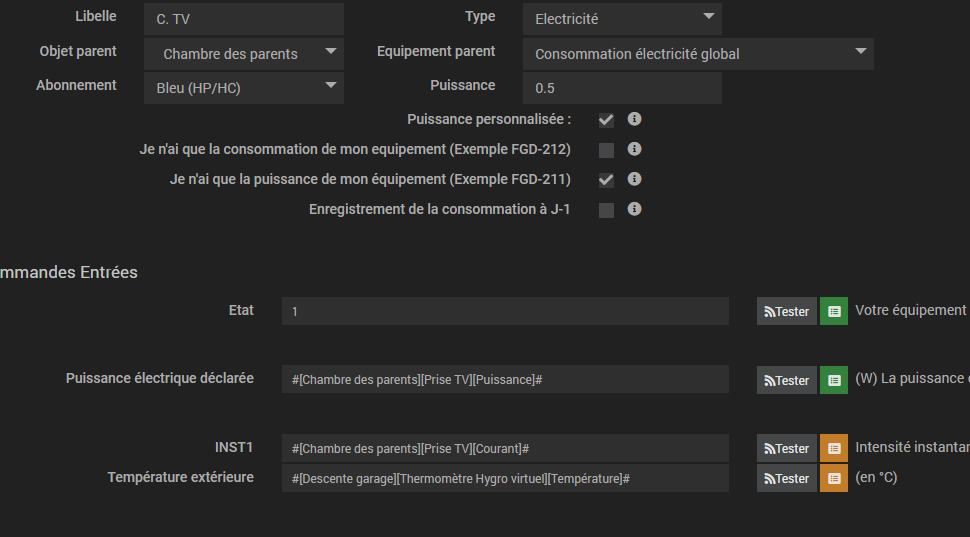Open command picker for Puissance électrique déclarée

tap(834, 380)
